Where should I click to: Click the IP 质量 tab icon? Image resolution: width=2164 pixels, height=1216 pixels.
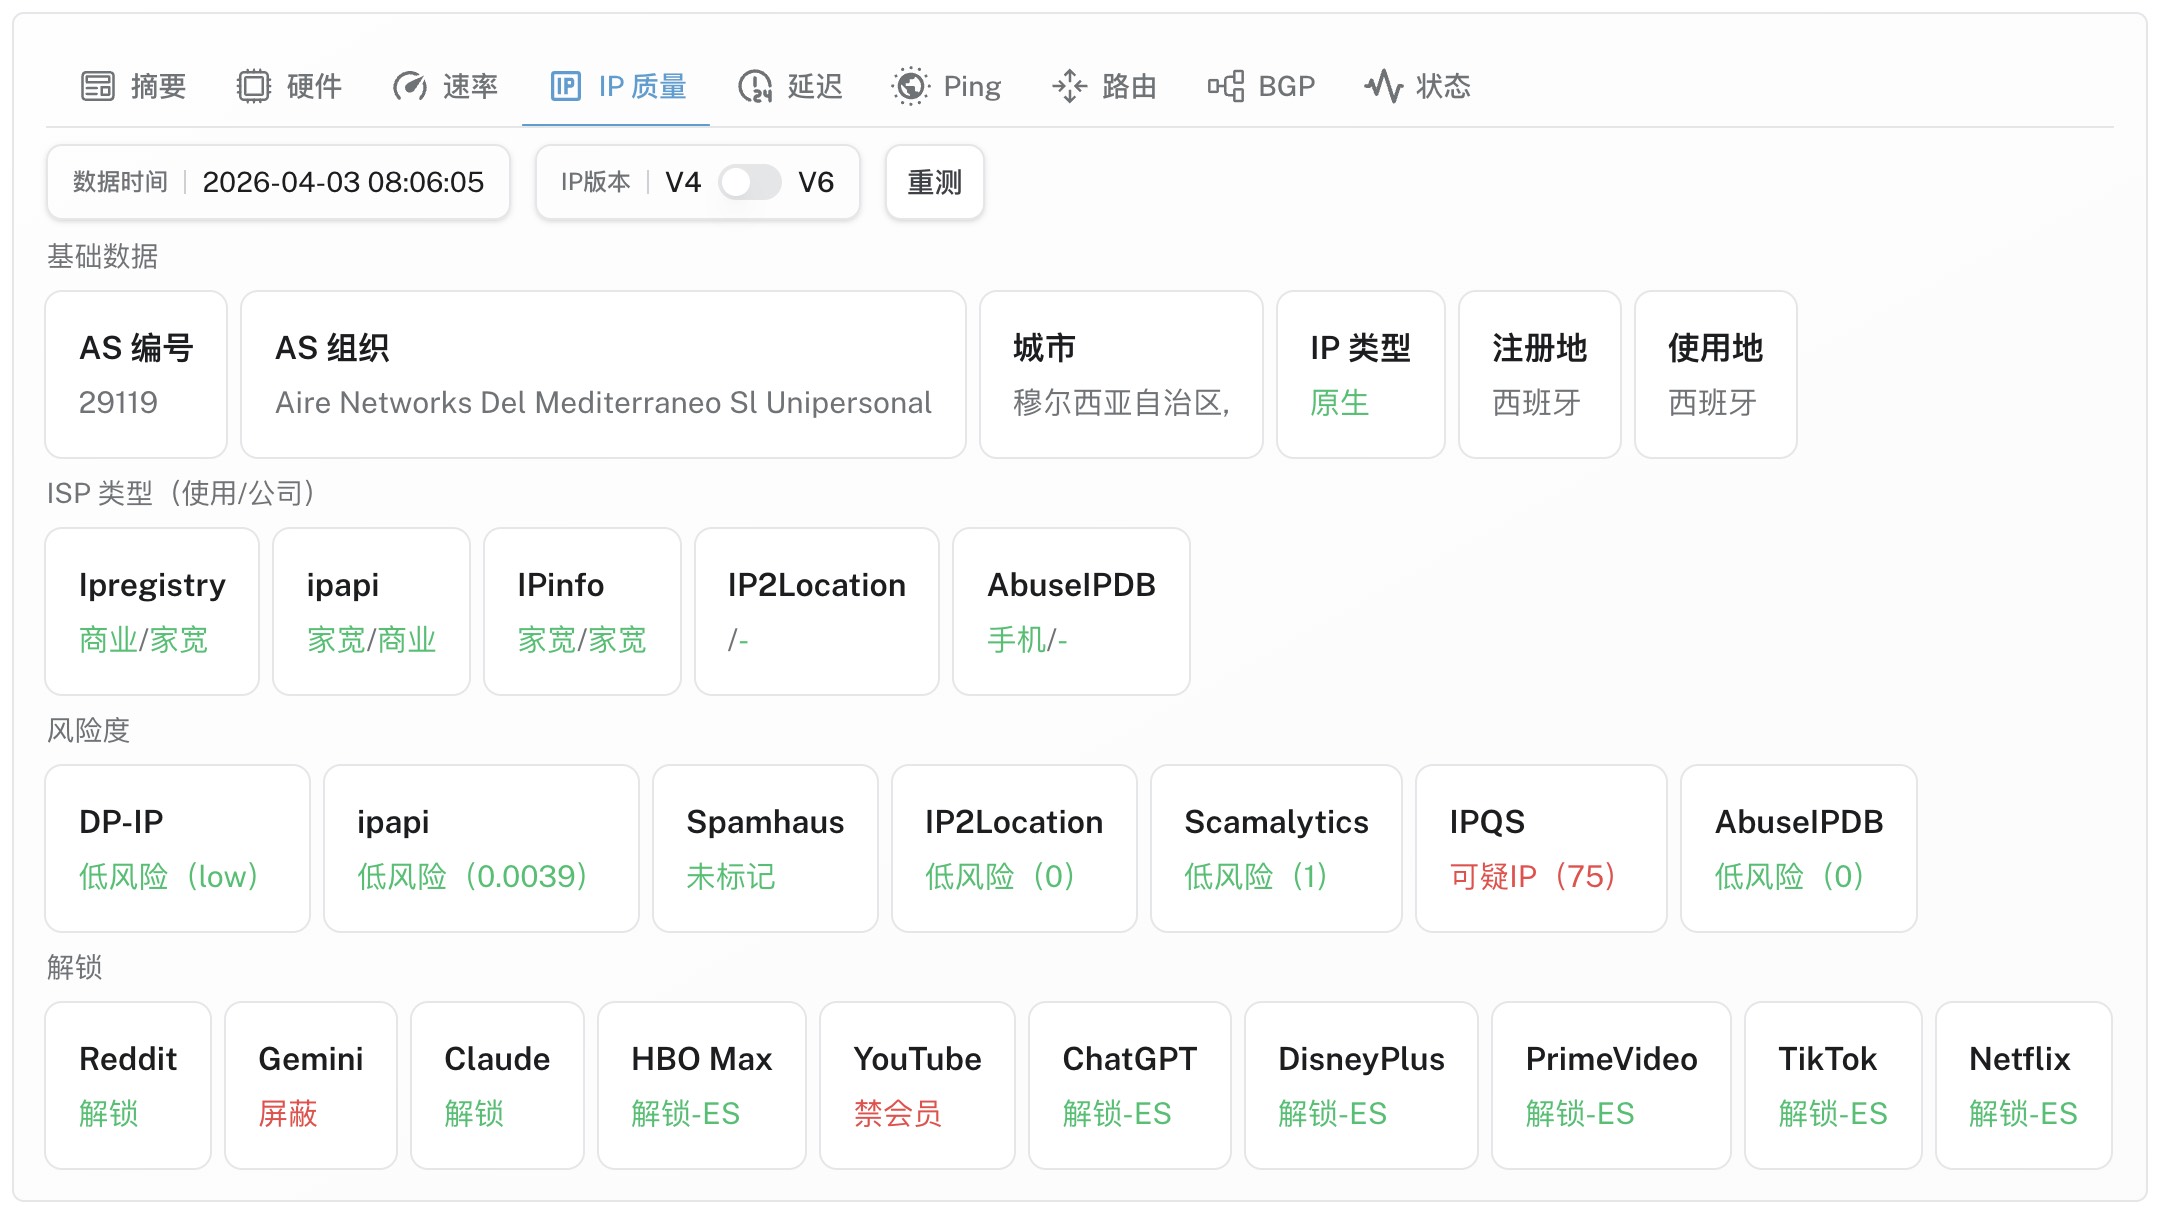click(565, 86)
